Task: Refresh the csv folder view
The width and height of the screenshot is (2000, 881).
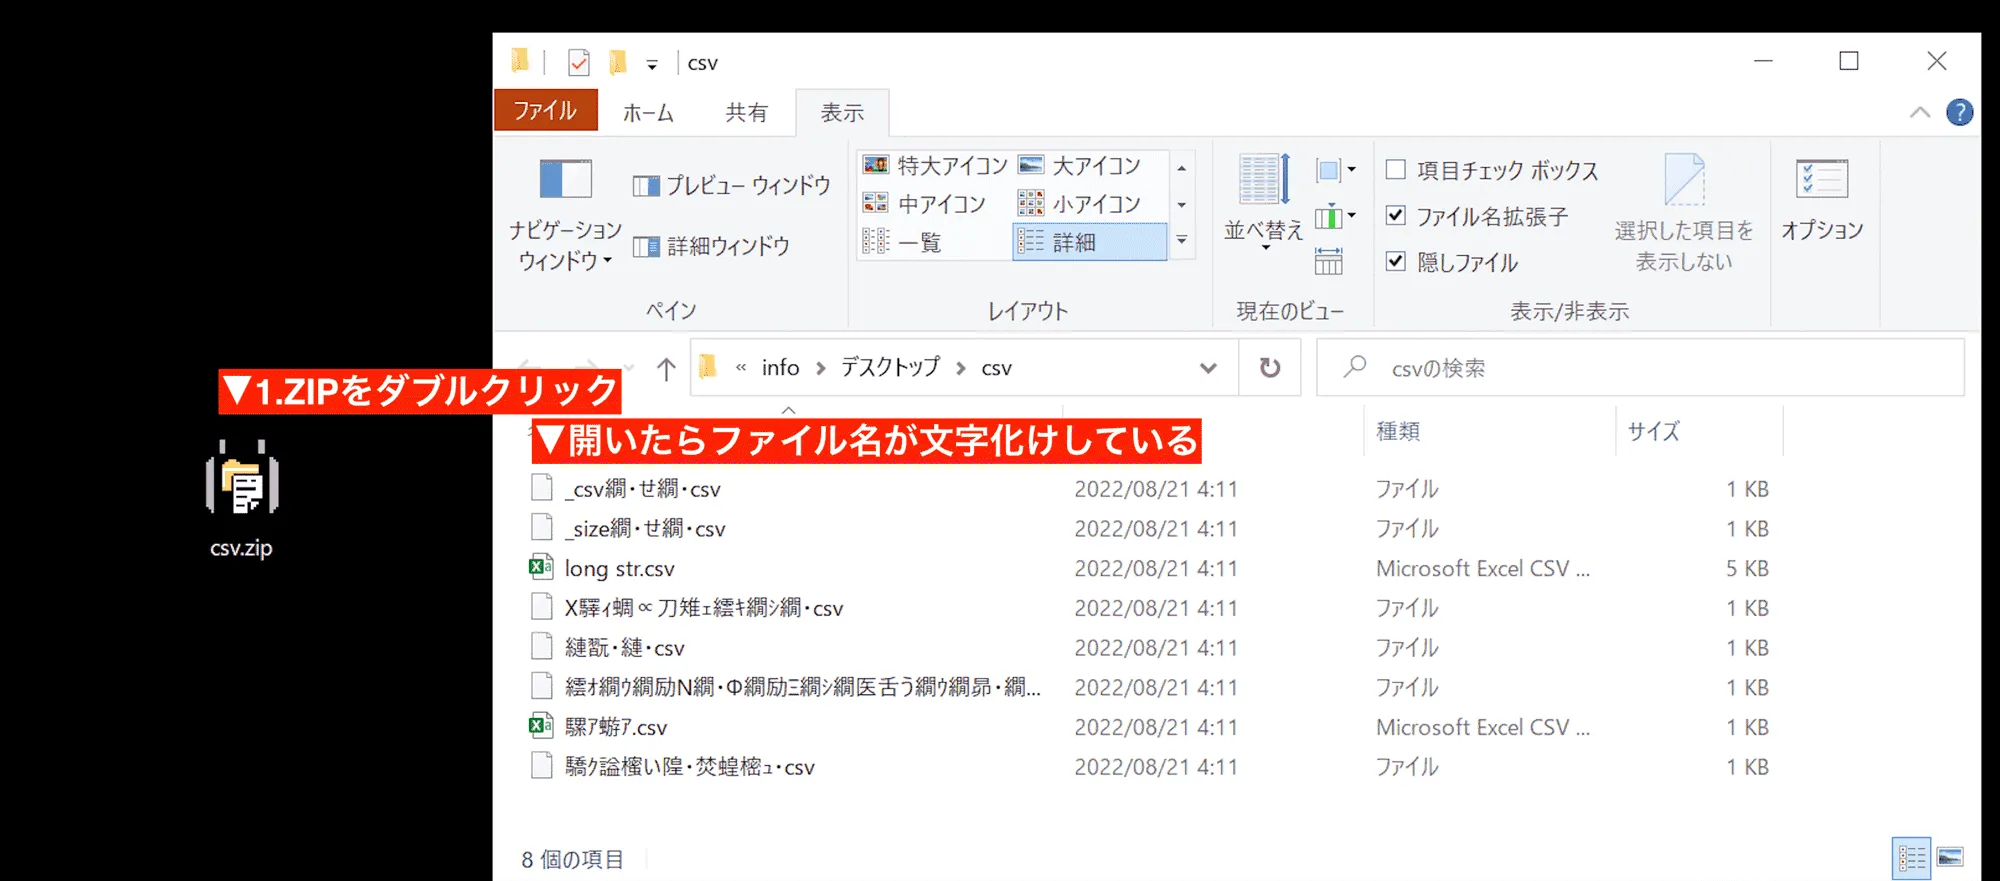Action: 1270,368
